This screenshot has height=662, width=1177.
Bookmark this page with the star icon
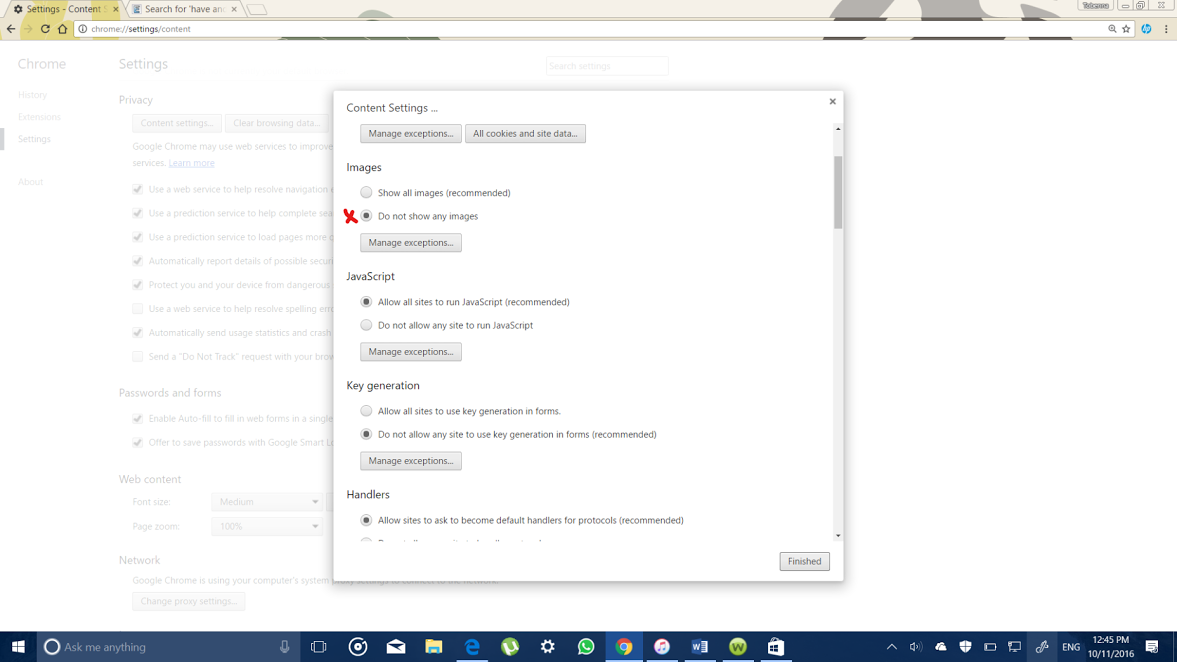tap(1126, 29)
